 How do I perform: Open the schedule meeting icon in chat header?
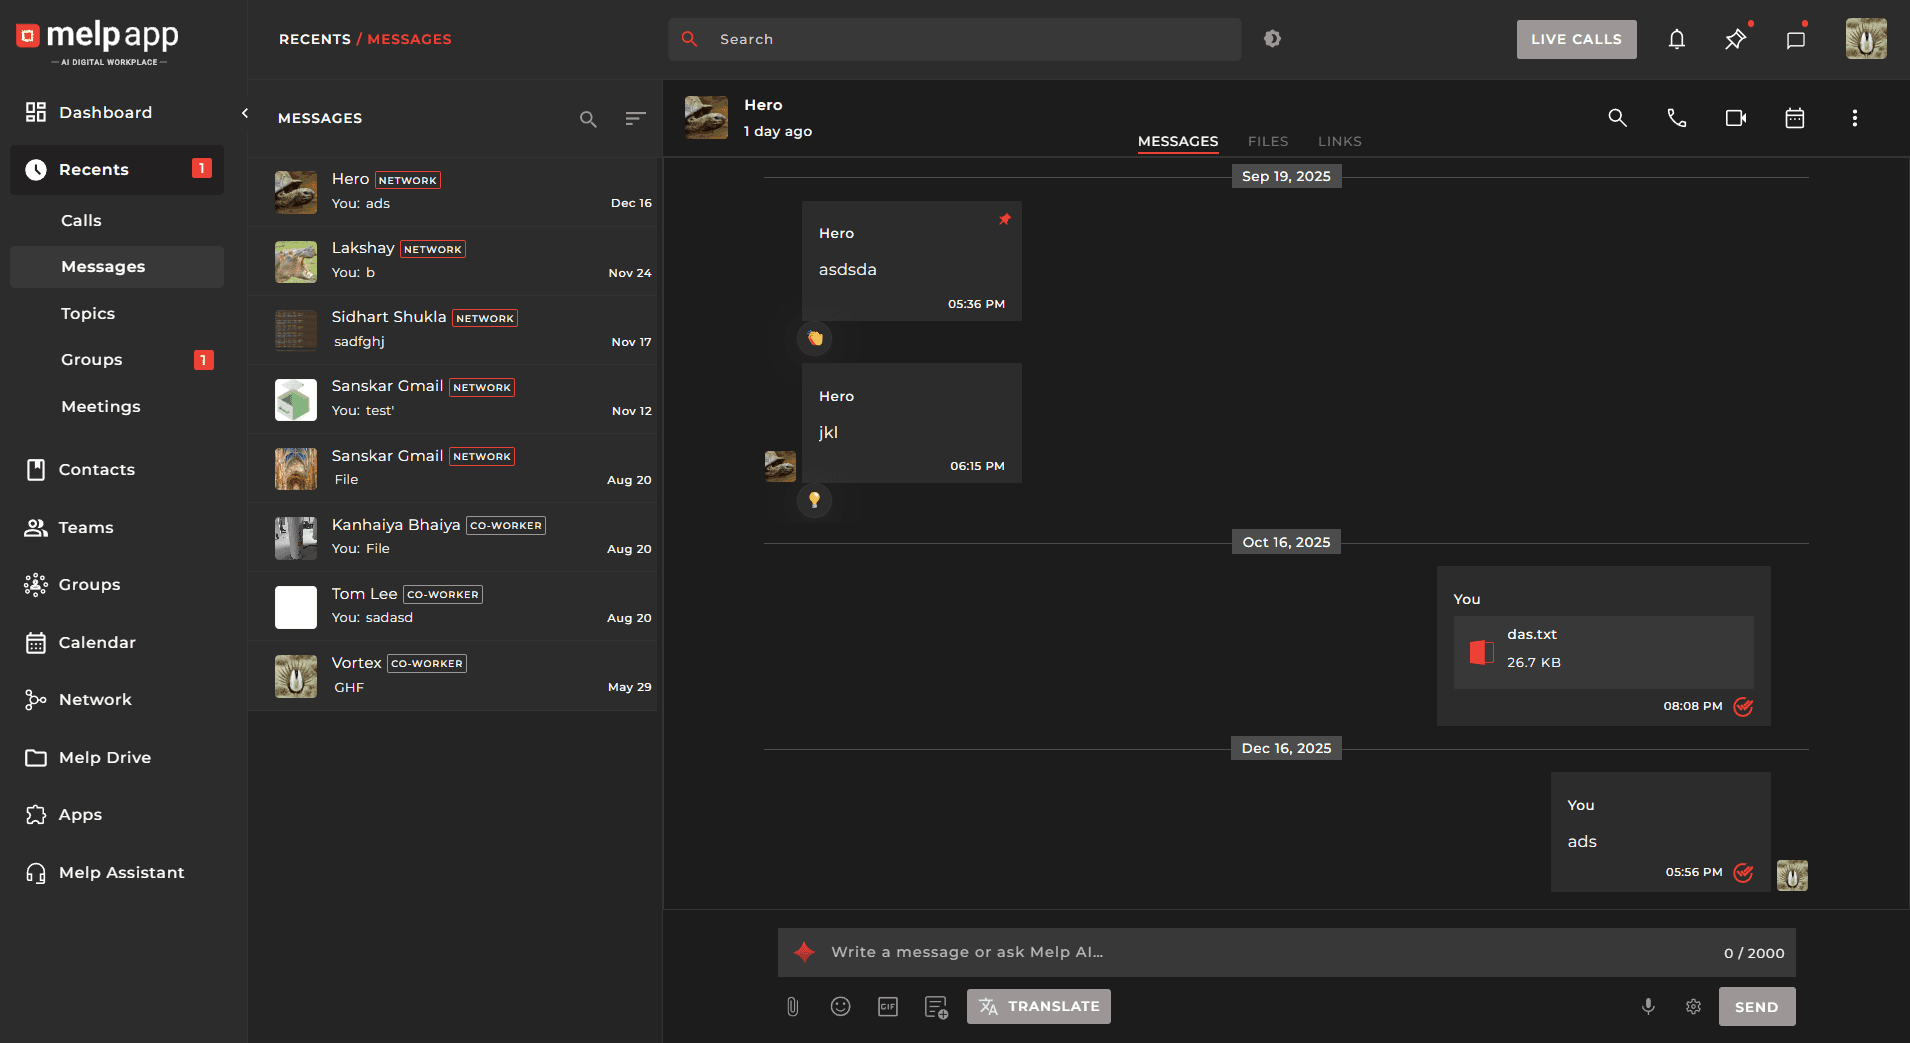[x=1794, y=118]
